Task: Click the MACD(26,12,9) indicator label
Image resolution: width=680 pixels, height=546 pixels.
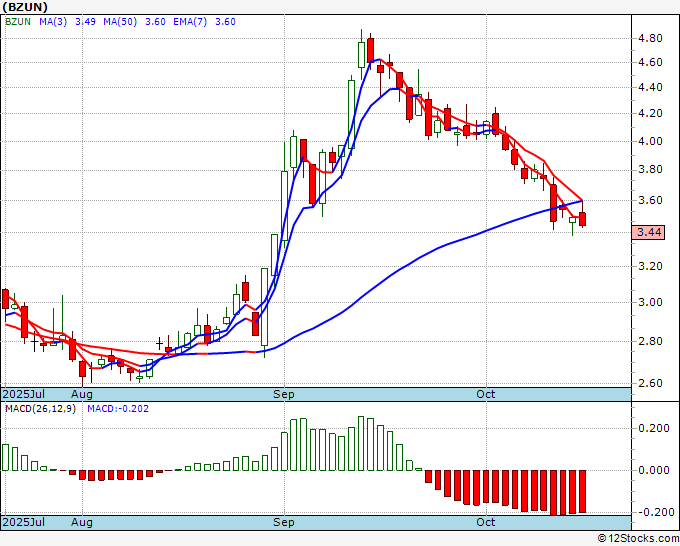Action: (x=40, y=409)
